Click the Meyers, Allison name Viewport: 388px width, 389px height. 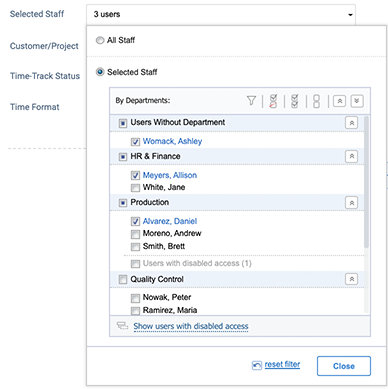coord(170,175)
